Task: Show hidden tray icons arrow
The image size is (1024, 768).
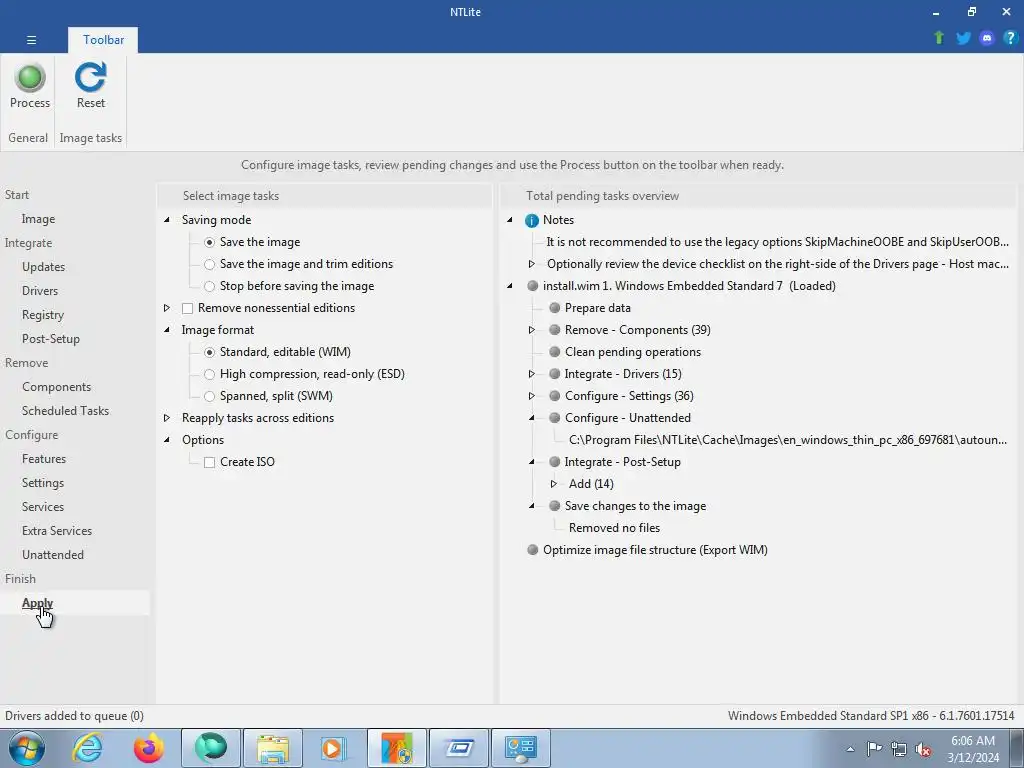Action: (x=850, y=749)
